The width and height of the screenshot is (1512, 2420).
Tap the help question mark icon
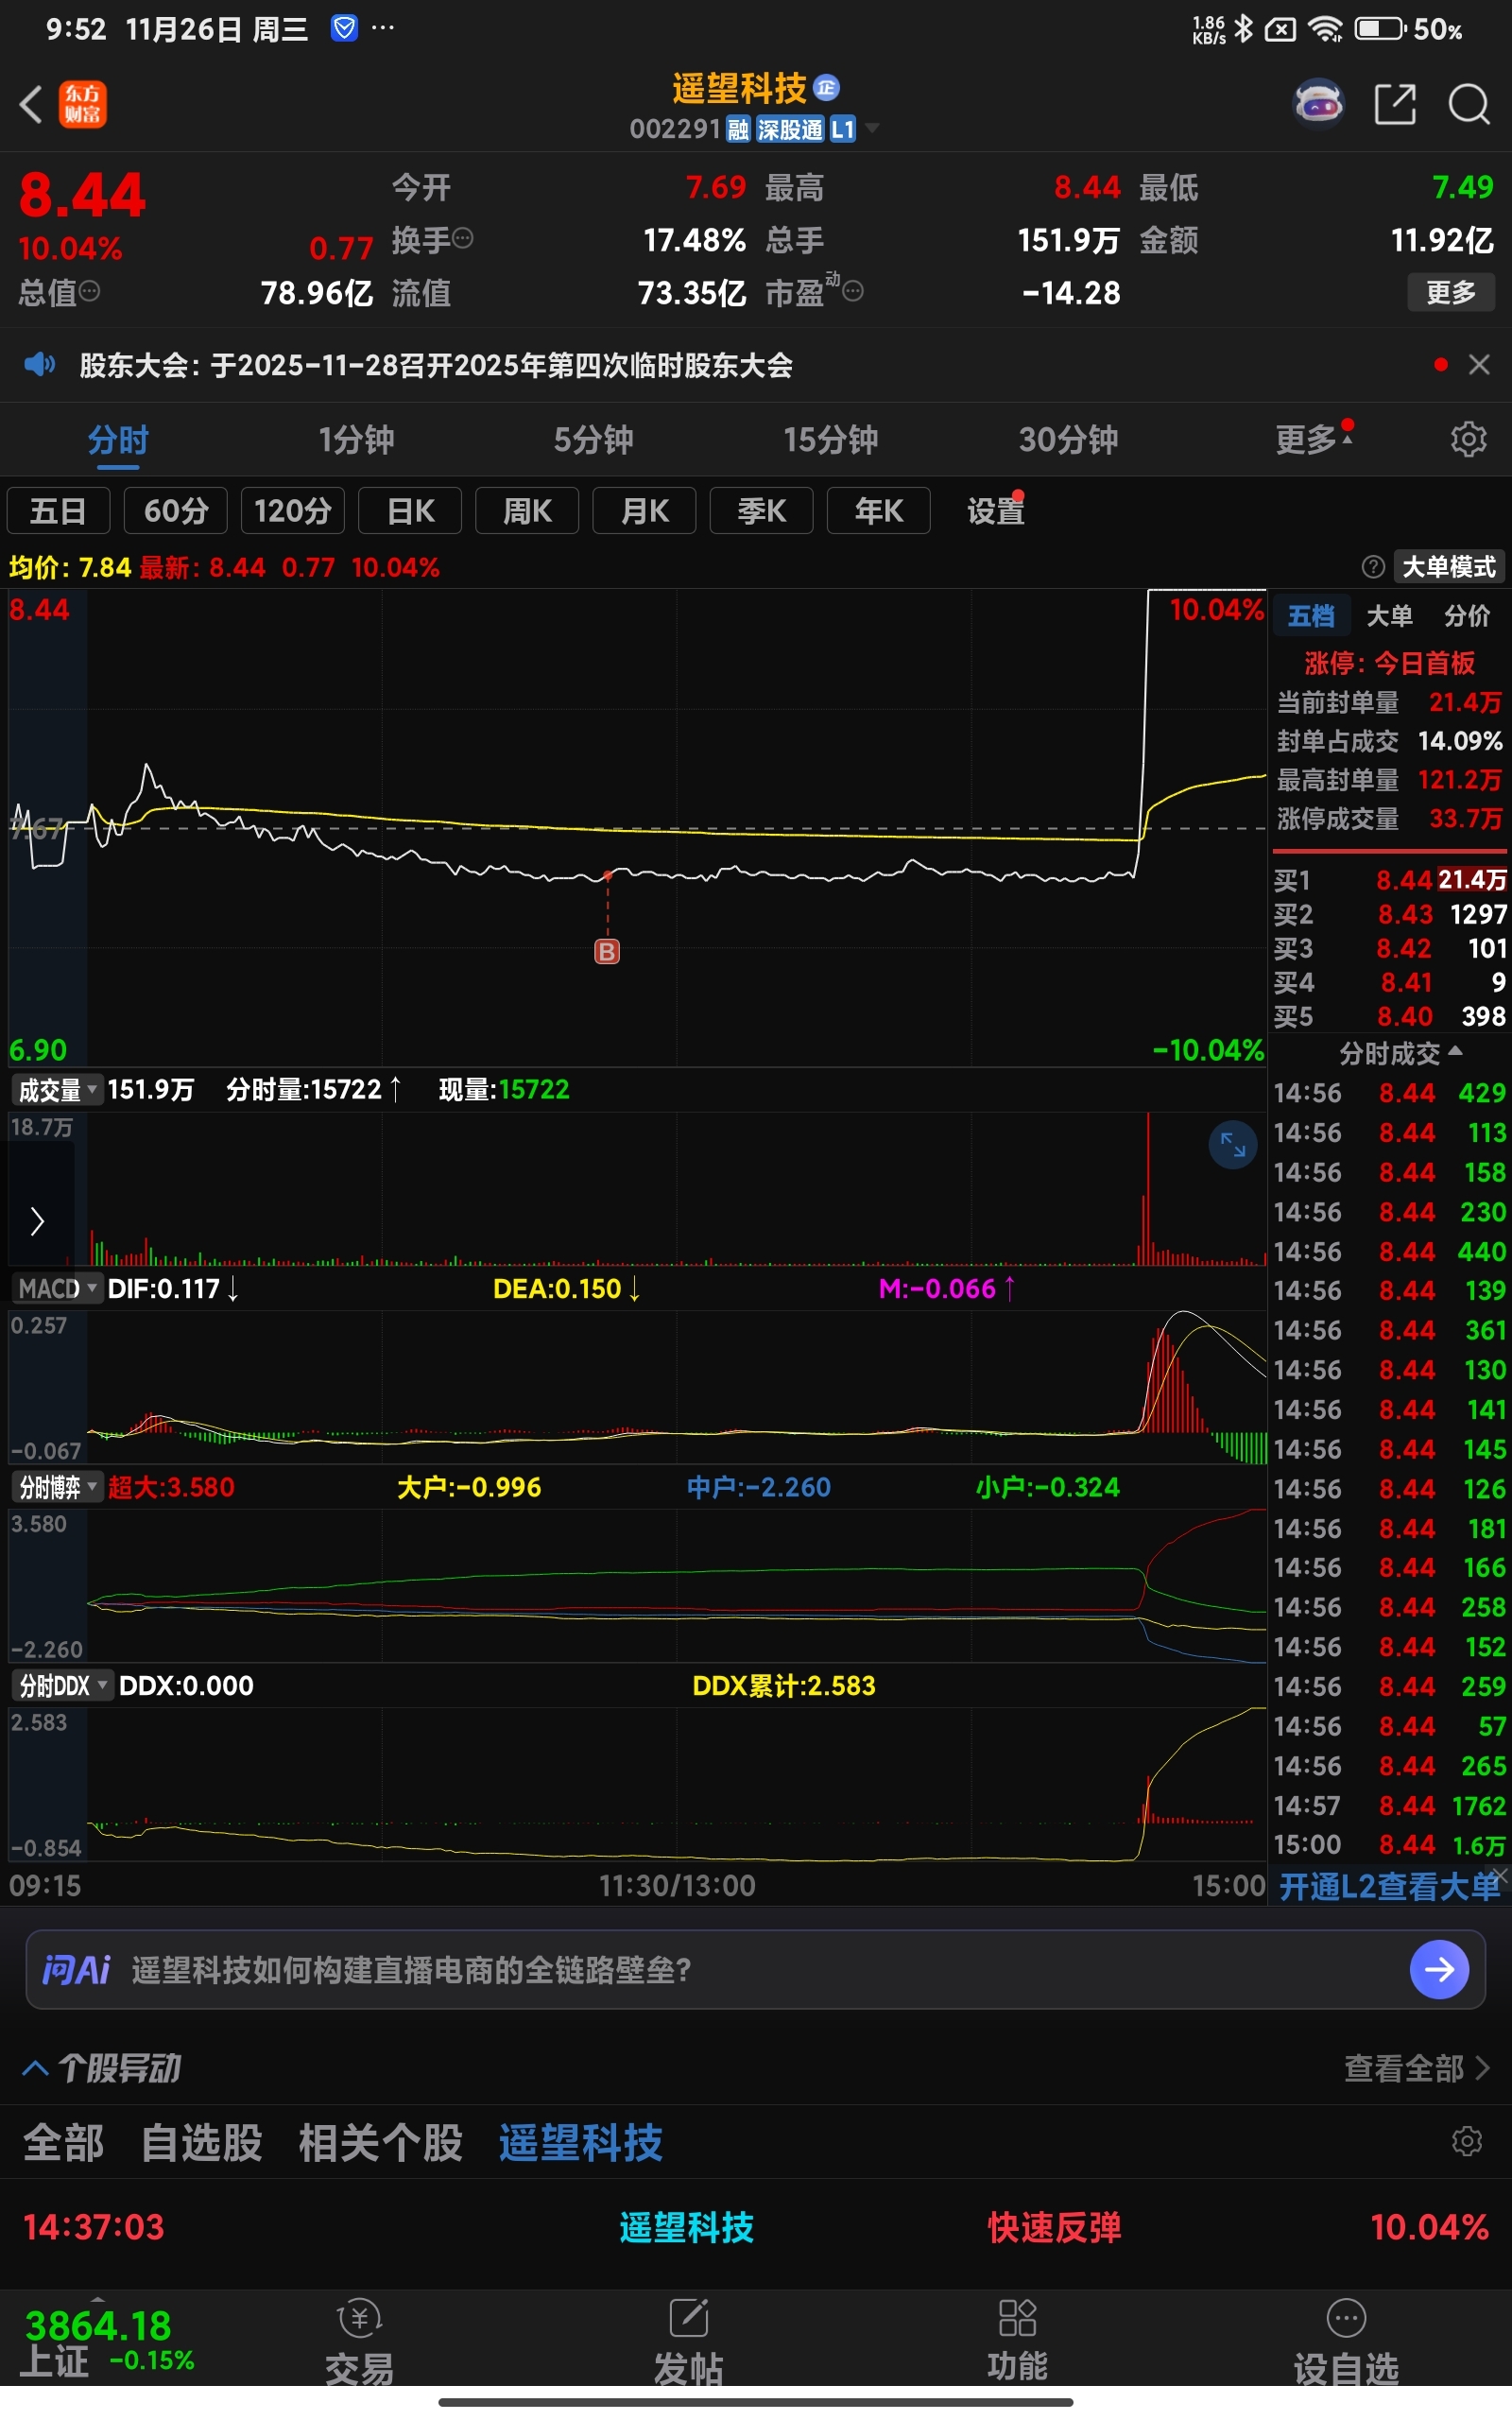[x=1373, y=567]
